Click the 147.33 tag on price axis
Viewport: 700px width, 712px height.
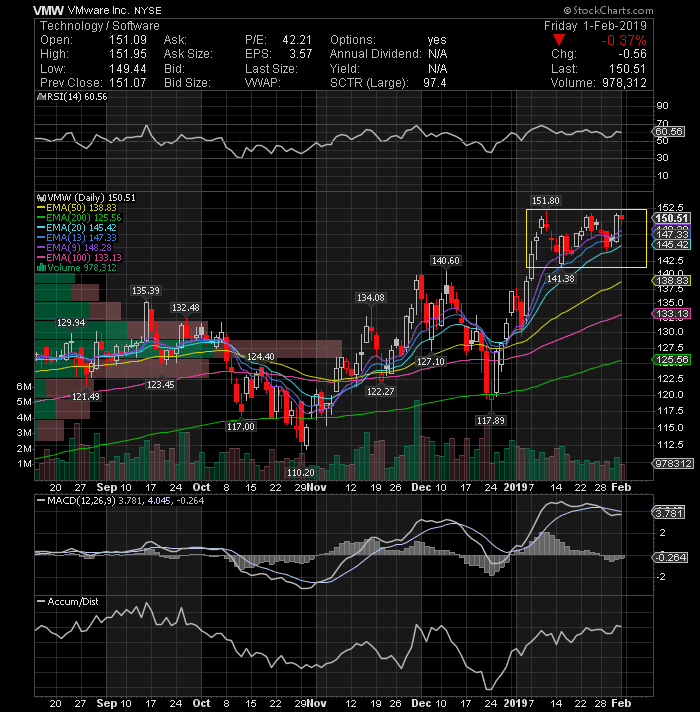(671, 235)
